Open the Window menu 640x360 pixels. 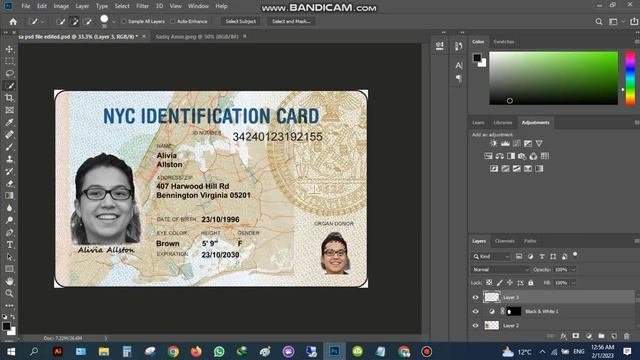point(198,6)
